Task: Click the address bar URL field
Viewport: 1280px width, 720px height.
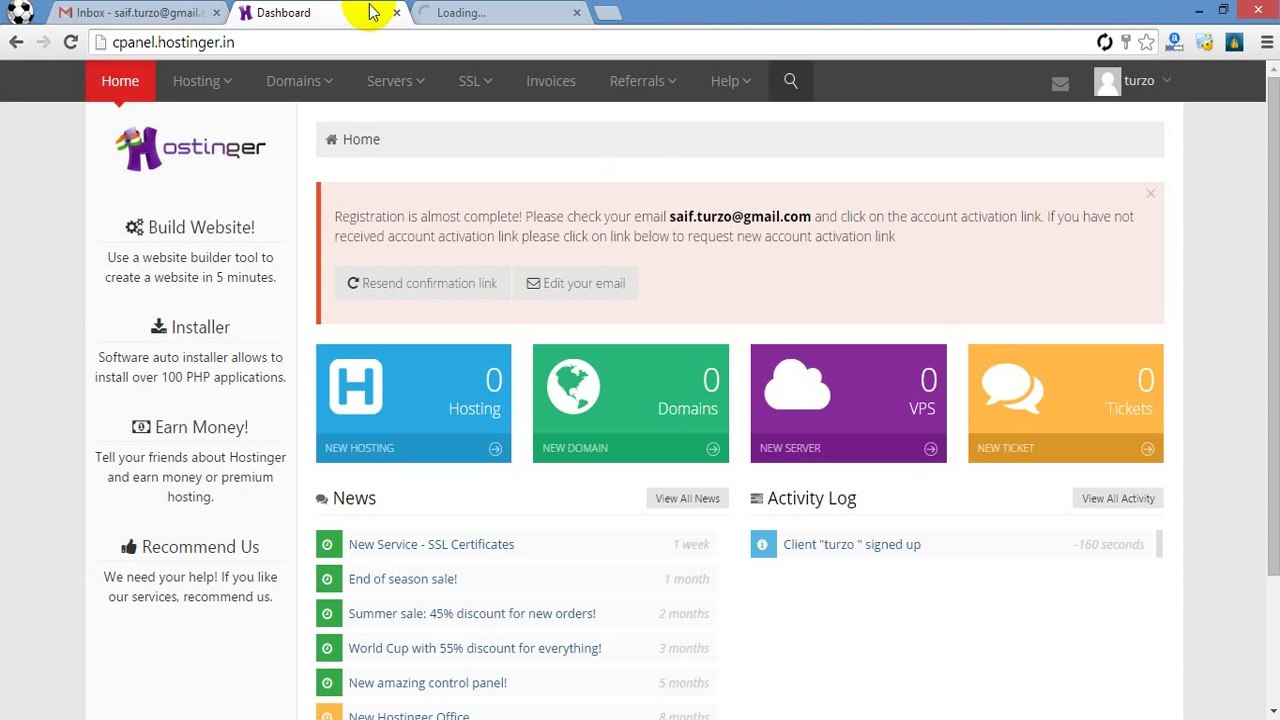Action: 590,42
